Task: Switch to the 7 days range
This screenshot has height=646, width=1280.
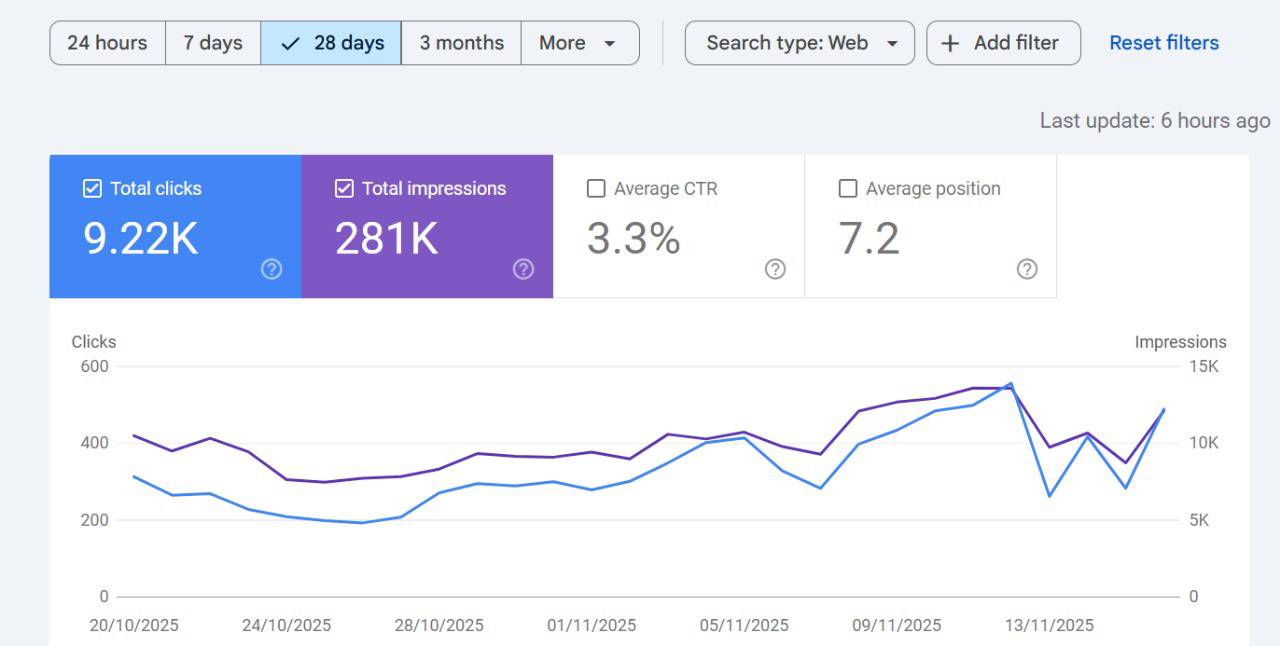Action: [x=213, y=43]
